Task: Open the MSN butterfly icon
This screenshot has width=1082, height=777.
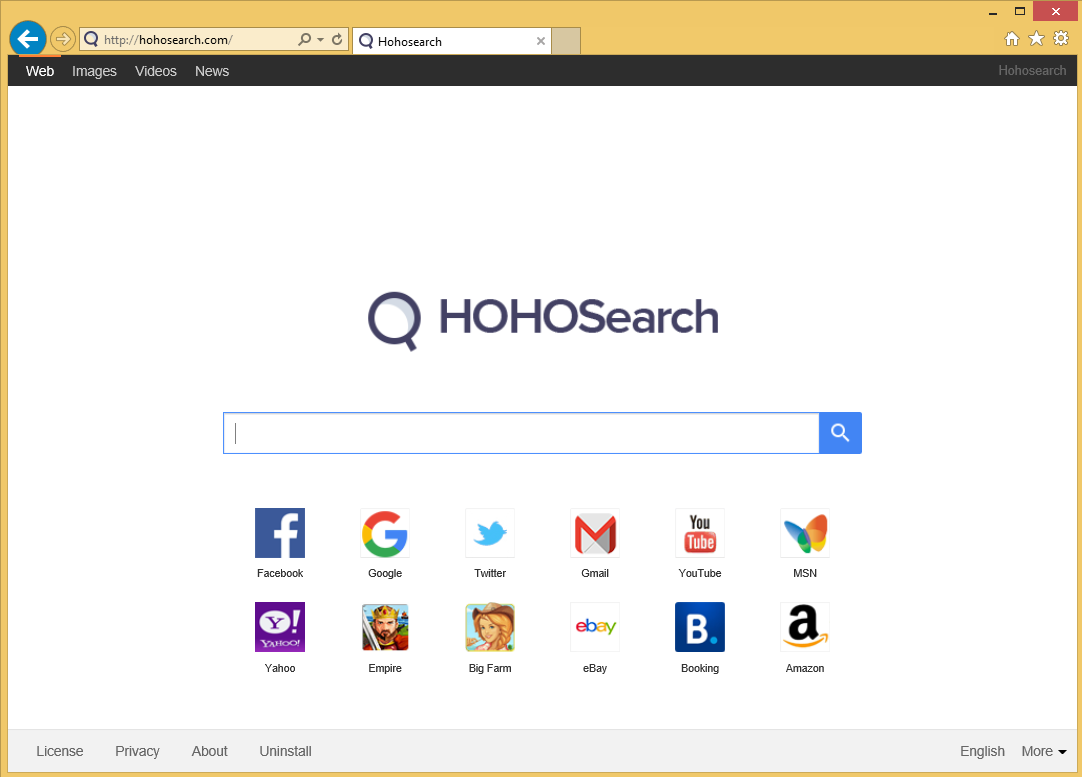Action: point(805,533)
